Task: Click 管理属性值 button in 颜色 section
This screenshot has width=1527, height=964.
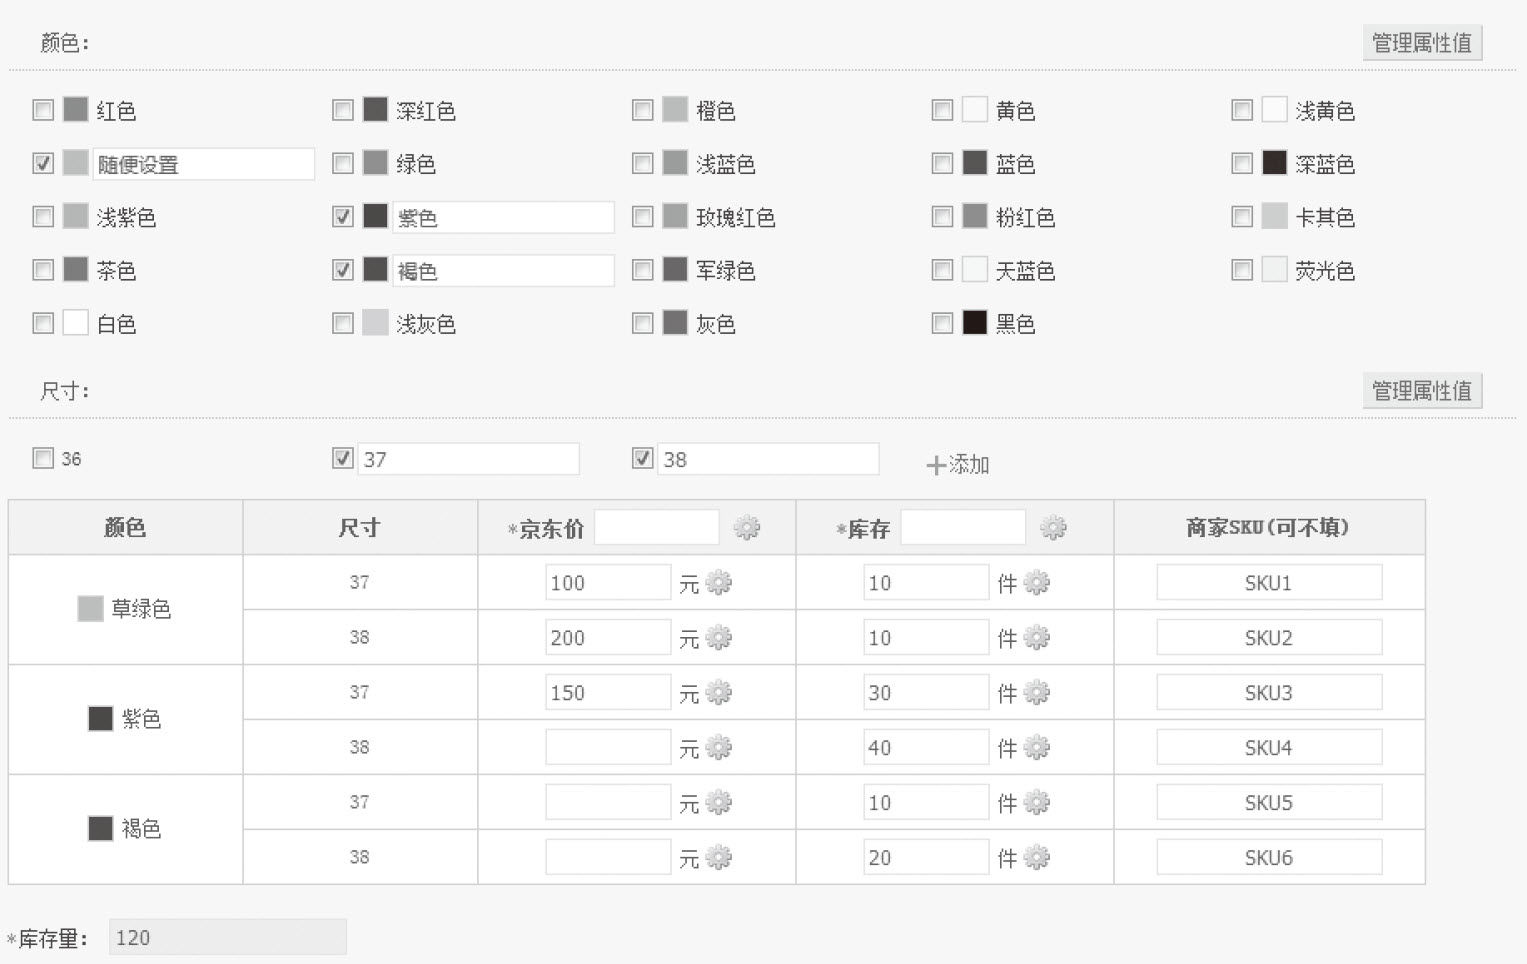Action: (x=1422, y=43)
